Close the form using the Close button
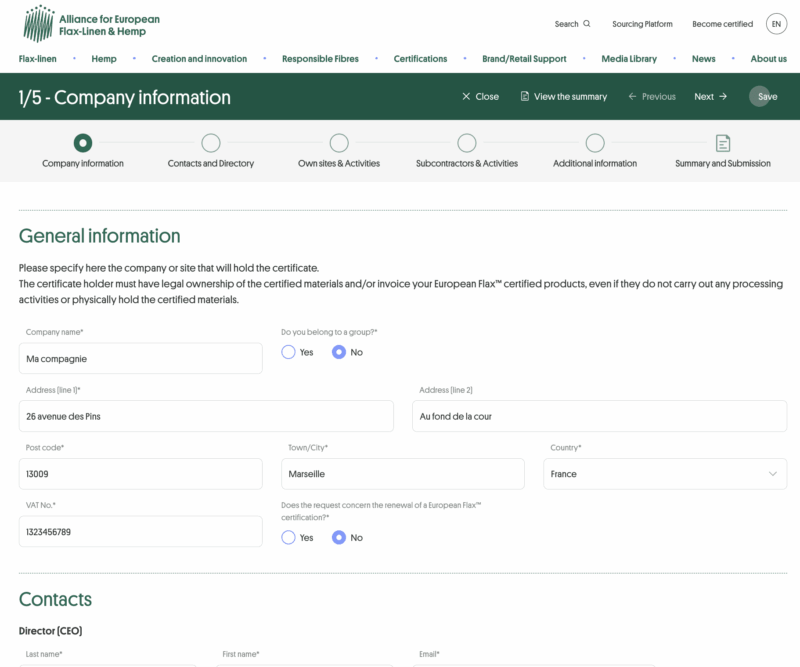The width and height of the screenshot is (800, 667). 480,97
